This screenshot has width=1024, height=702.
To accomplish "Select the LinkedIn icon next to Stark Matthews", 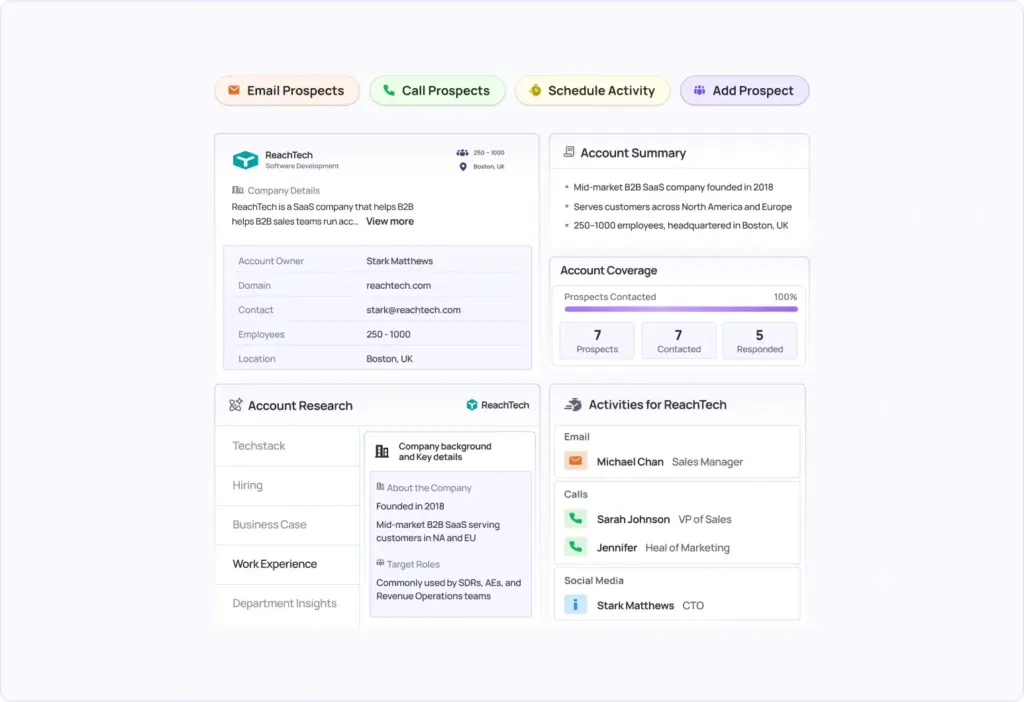I will pos(574,605).
